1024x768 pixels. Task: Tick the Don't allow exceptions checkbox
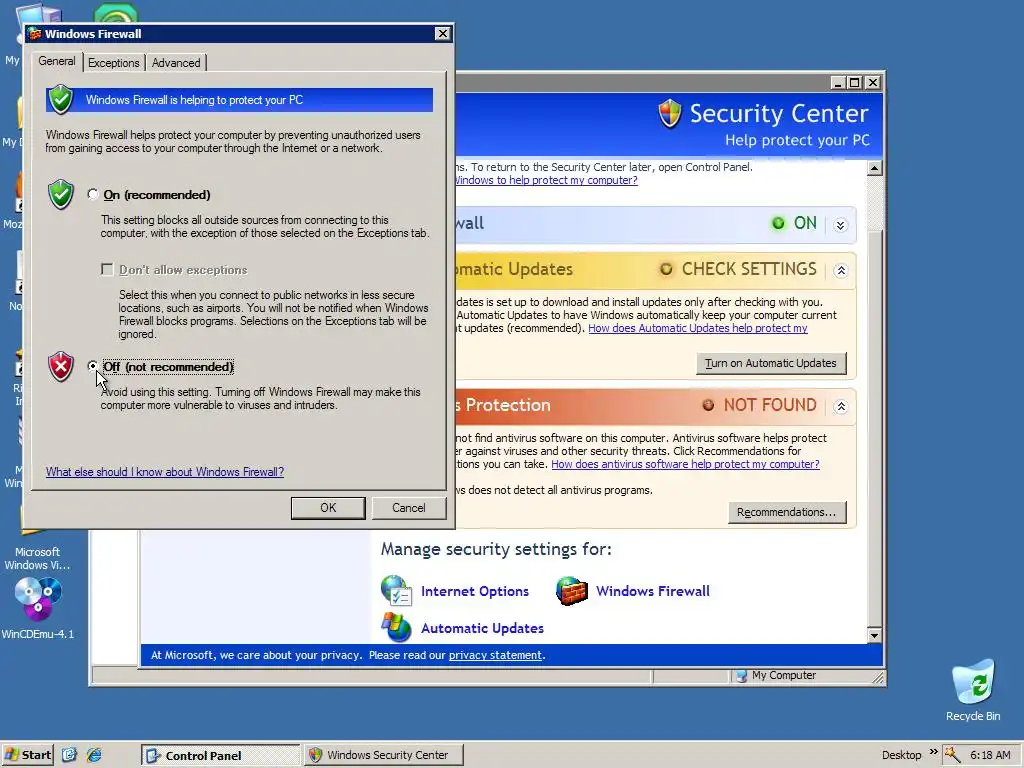pyautogui.click(x=107, y=270)
